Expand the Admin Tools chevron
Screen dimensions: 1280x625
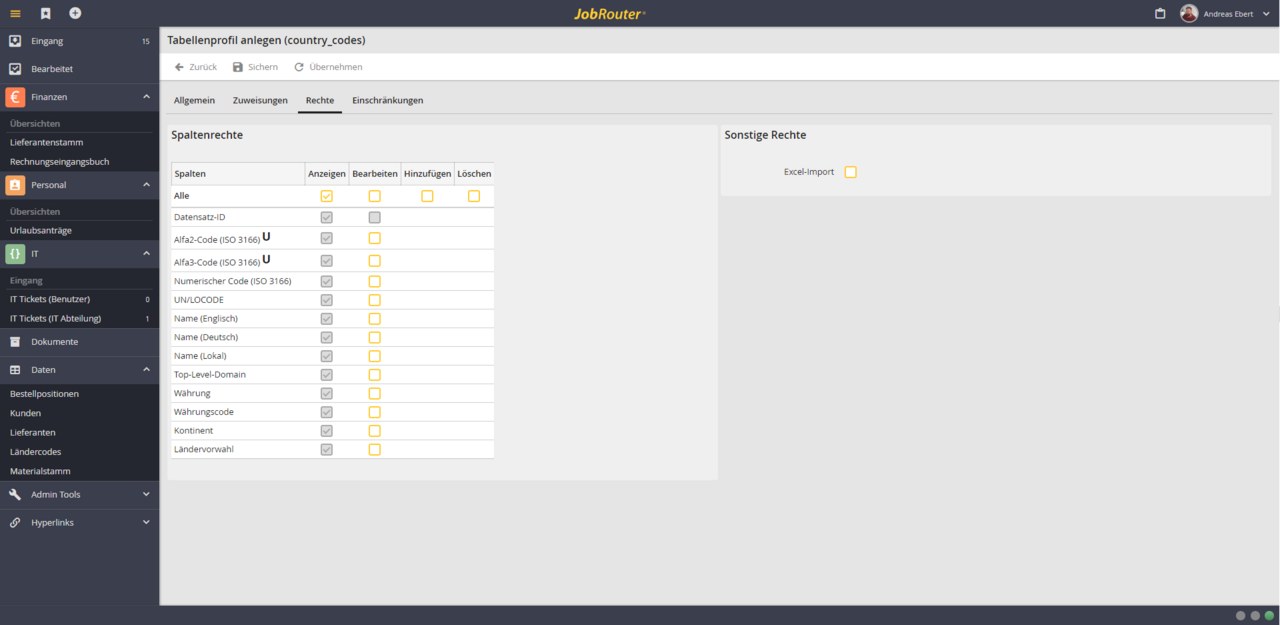(146, 494)
